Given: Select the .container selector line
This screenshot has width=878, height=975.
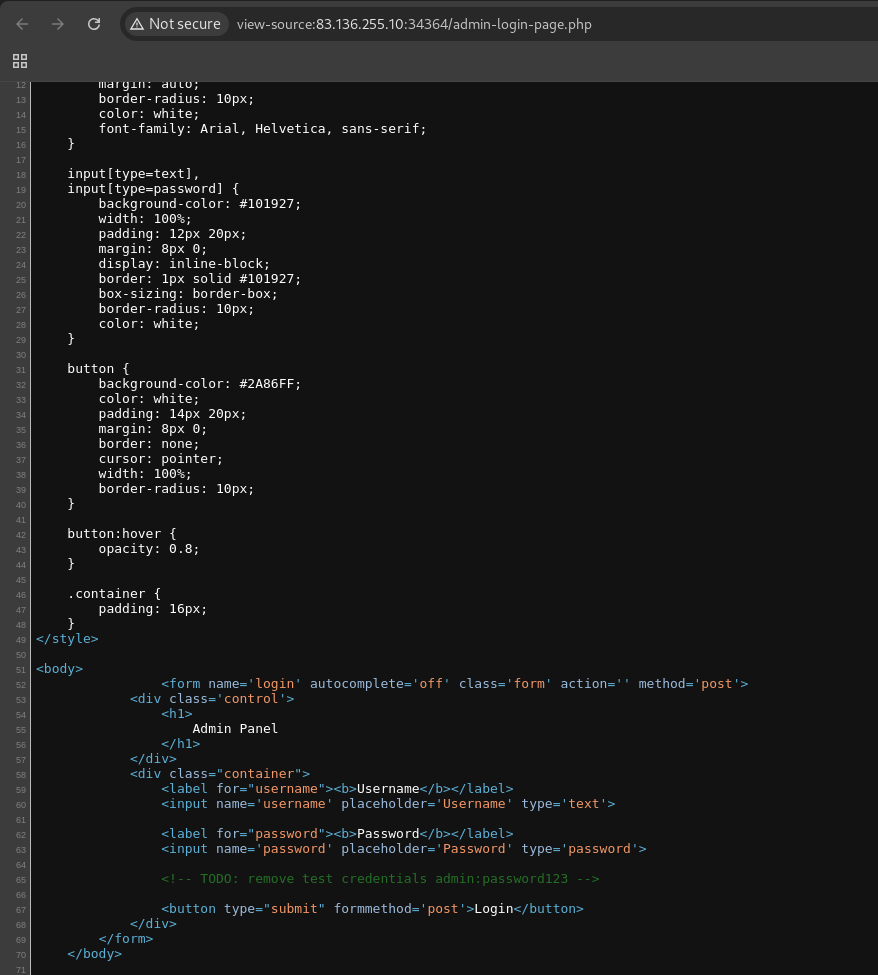Looking at the screenshot, I should click(114, 594).
